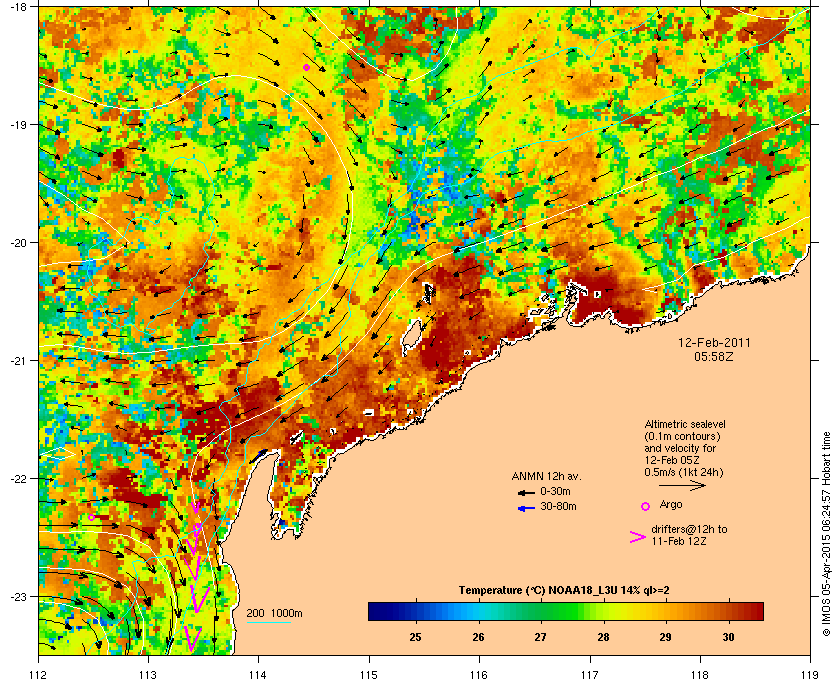Image resolution: width=840 pixels, height=680 pixels.
Task: Click the 'drifters@12h to' legend text
Action: pyautogui.click(x=689, y=529)
